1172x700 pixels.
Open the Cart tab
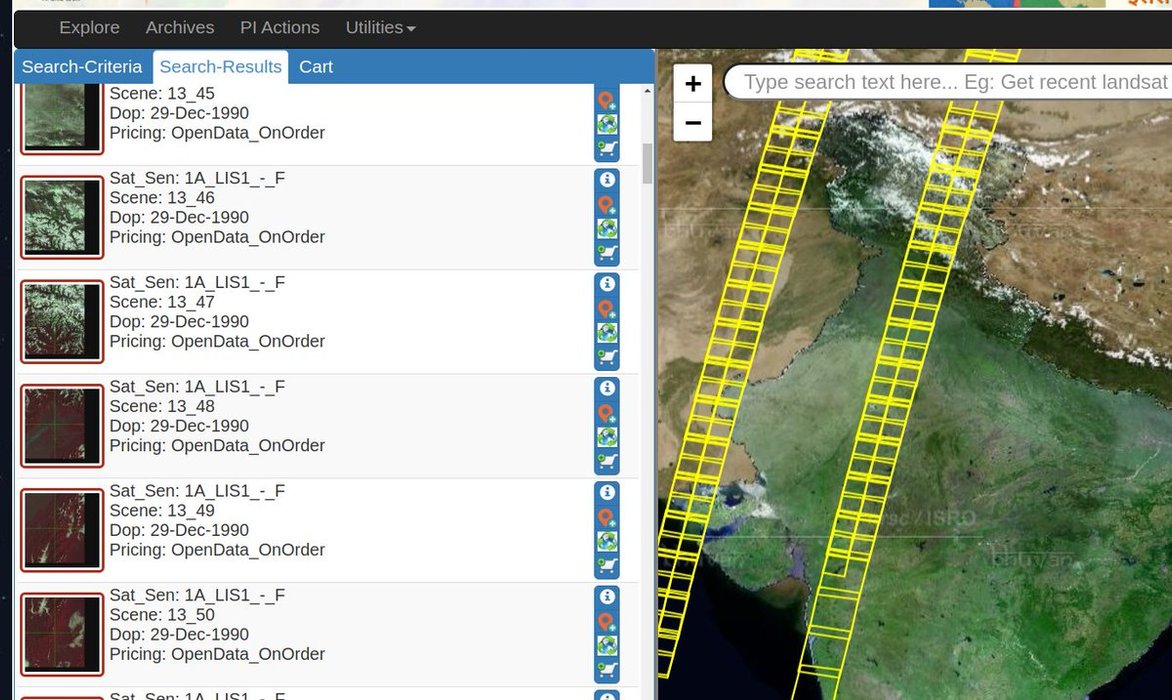(x=316, y=67)
